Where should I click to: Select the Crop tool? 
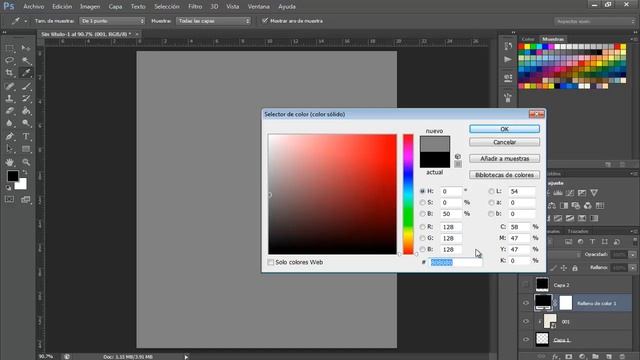9,73
